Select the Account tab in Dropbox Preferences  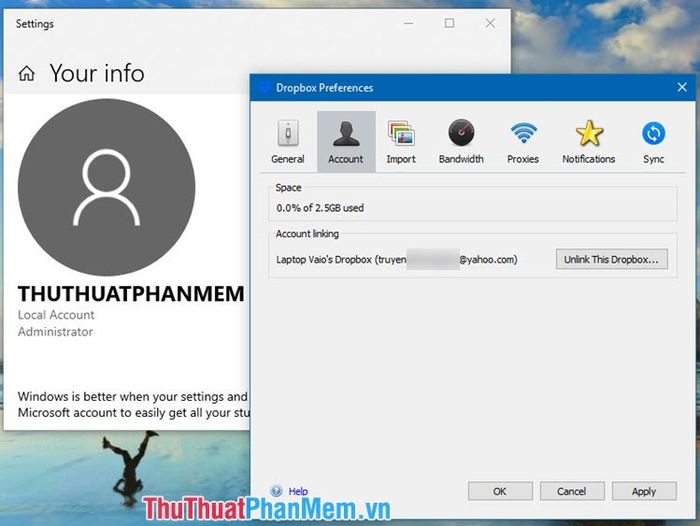(346, 142)
